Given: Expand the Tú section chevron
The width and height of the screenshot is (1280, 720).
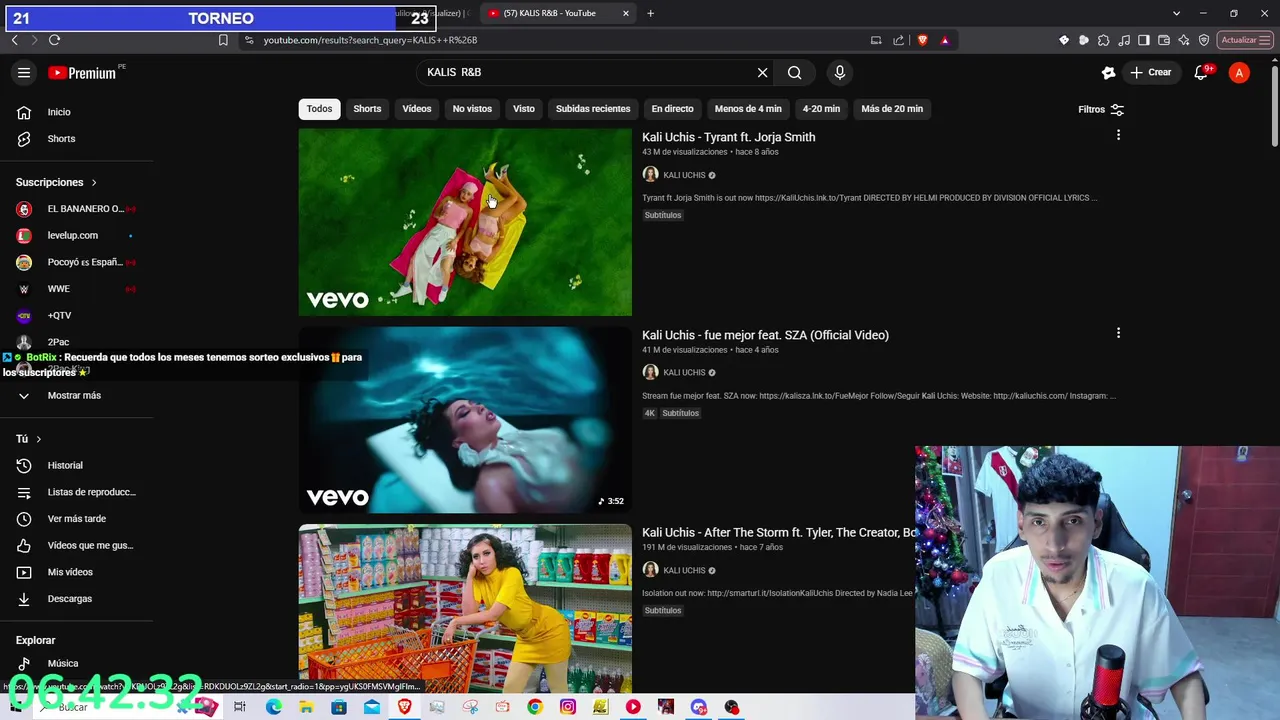Looking at the screenshot, I should coord(39,439).
